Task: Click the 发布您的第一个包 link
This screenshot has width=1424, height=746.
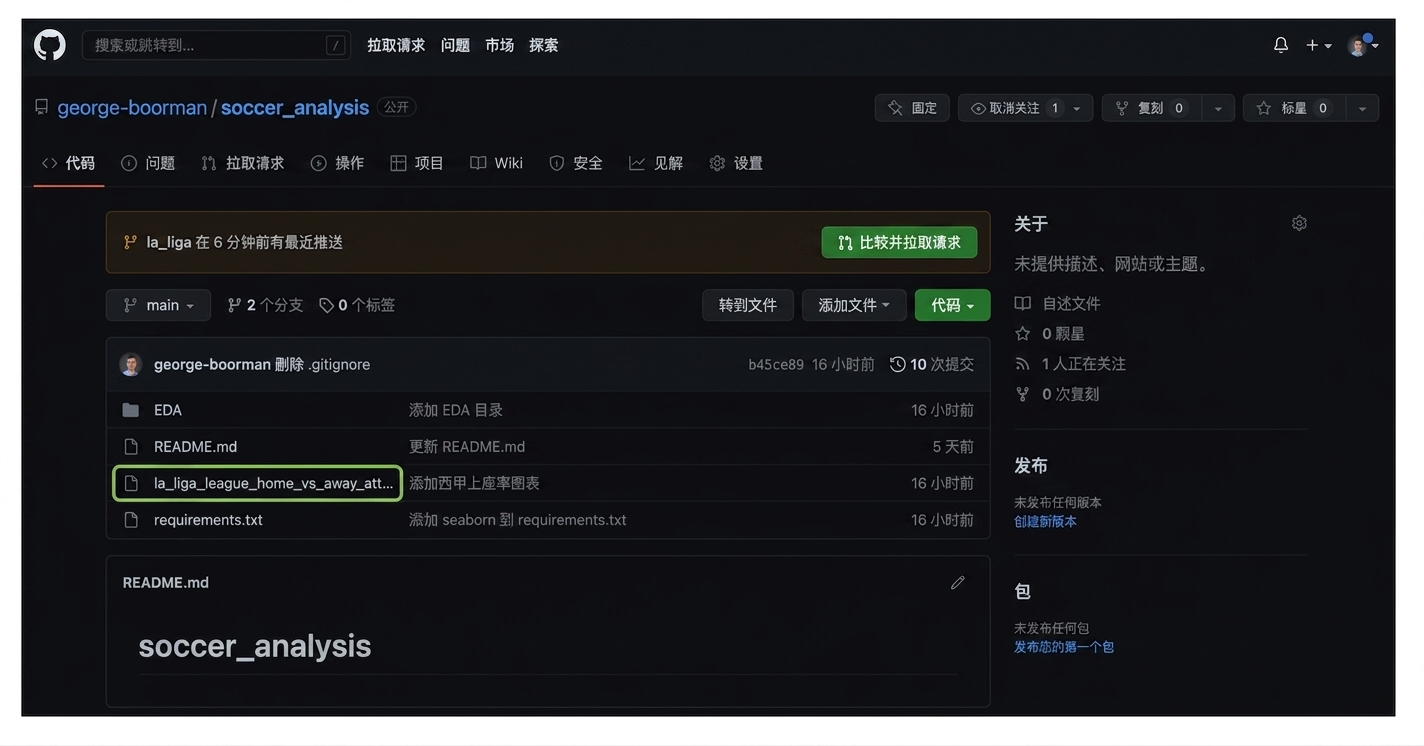Action: [1064, 647]
